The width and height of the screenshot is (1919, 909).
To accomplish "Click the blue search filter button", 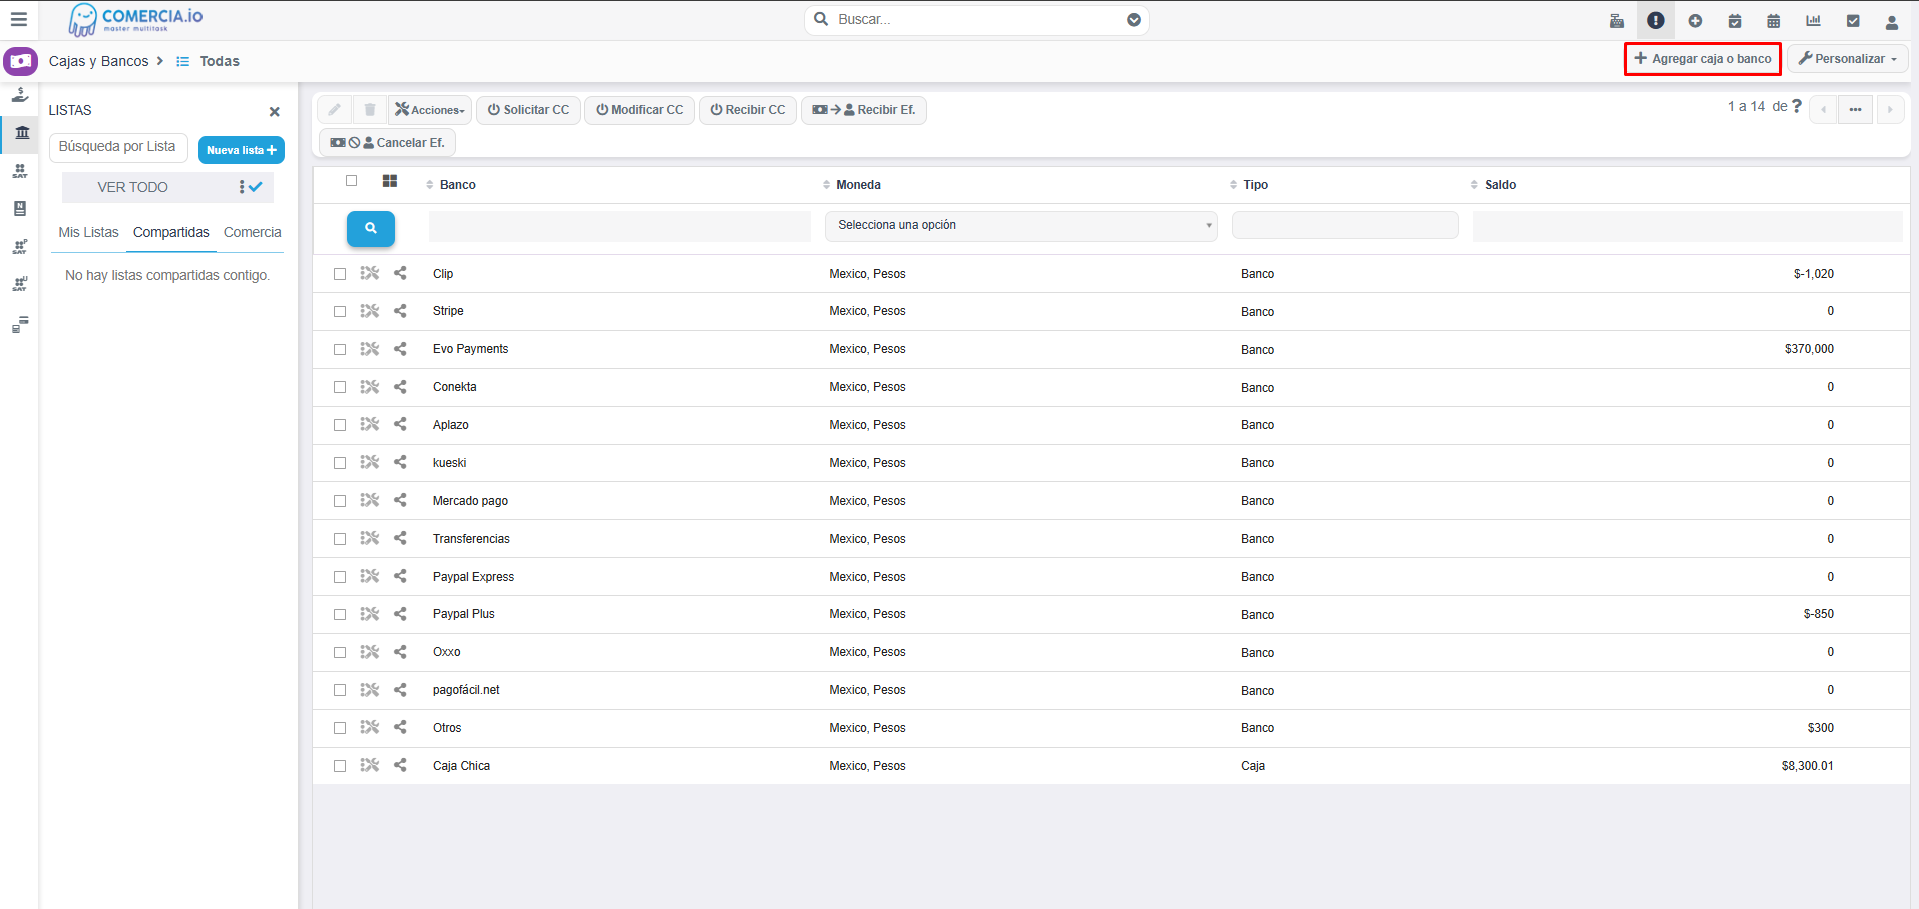I will (x=371, y=228).
